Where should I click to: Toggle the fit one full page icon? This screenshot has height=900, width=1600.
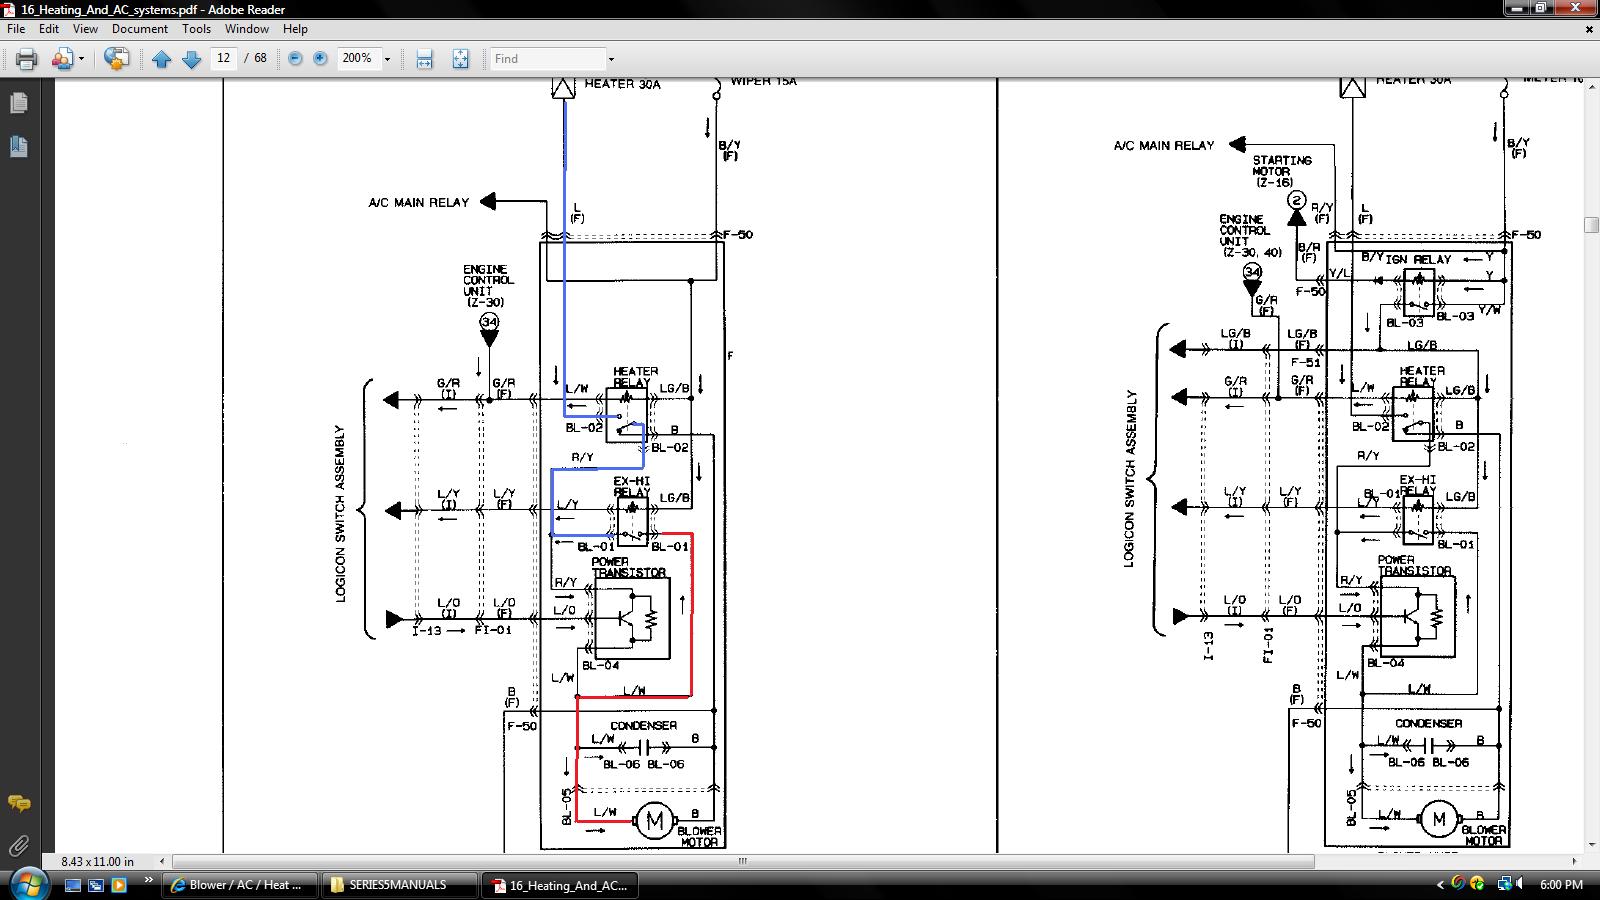(x=460, y=59)
